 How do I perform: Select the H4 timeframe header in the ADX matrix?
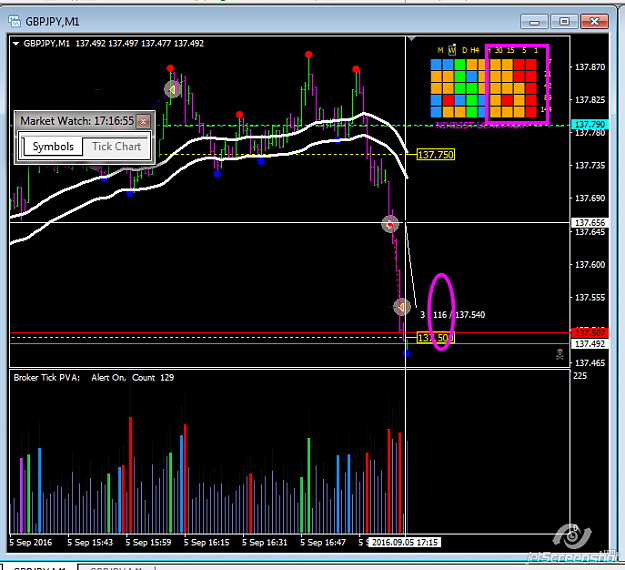pyautogui.click(x=474, y=50)
